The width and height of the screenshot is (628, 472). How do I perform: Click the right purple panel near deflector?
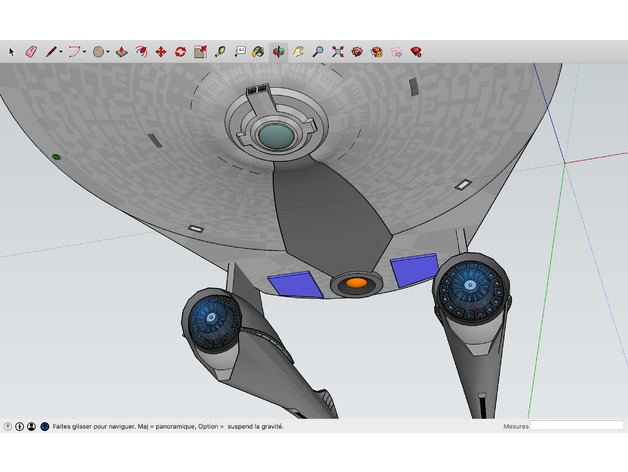[415, 270]
